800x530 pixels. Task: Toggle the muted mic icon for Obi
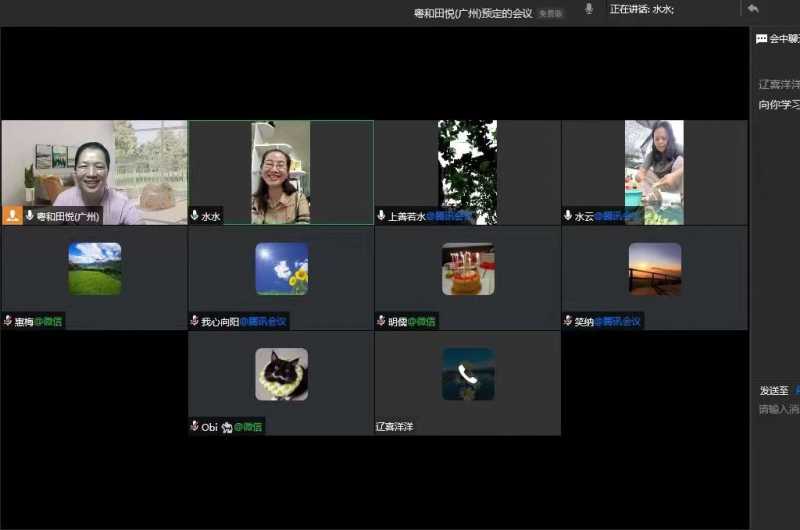click(x=194, y=426)
